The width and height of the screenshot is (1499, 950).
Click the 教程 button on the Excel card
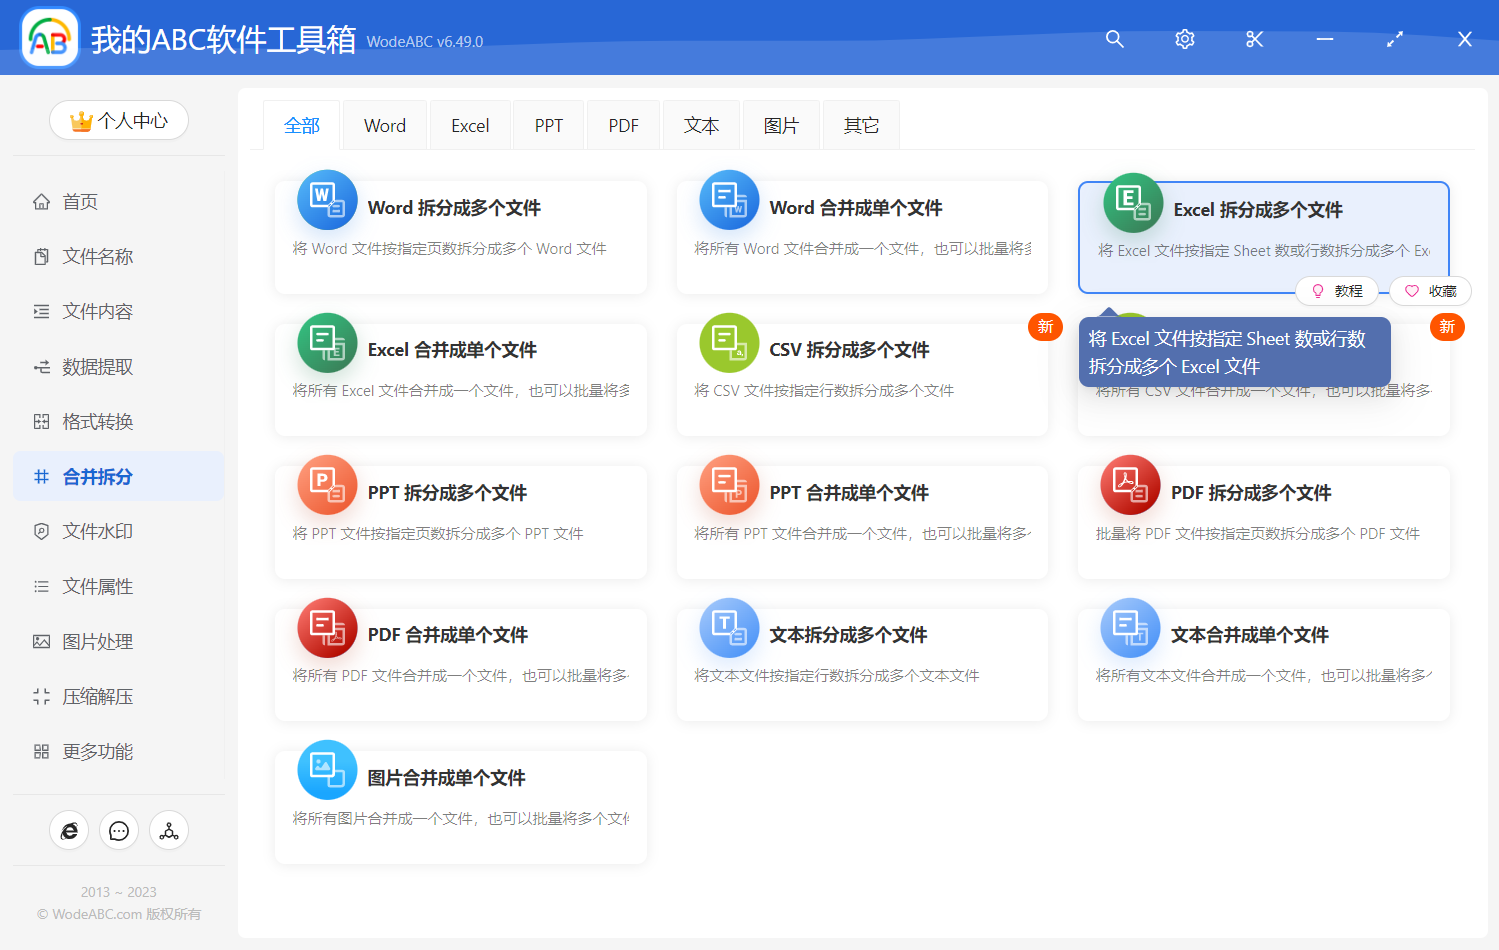pos(1337,290)
